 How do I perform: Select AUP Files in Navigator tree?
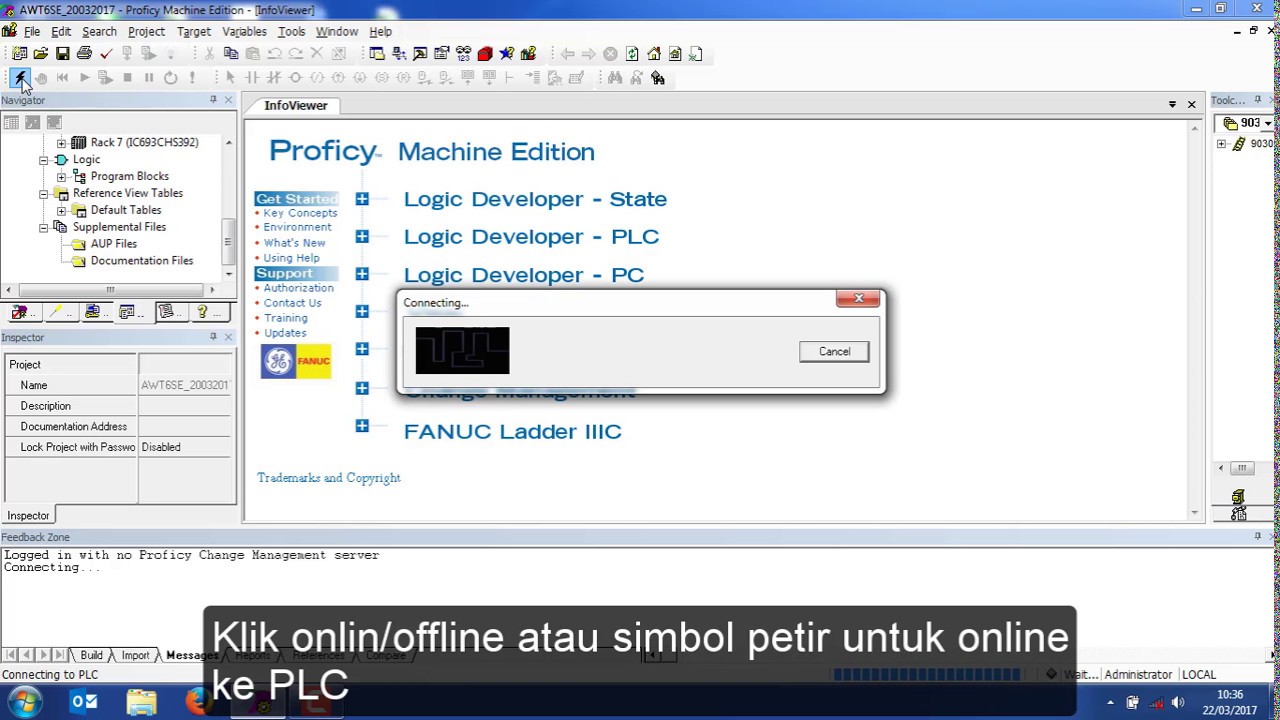tap(113, 244)
